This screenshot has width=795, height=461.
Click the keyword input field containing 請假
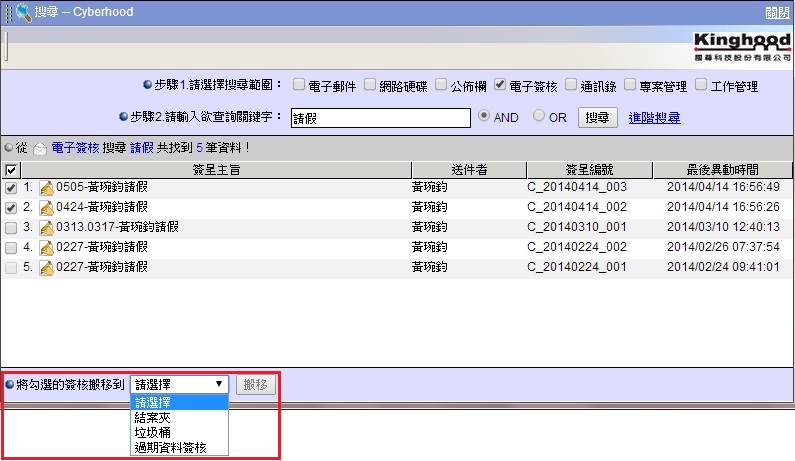coord(380,118)
